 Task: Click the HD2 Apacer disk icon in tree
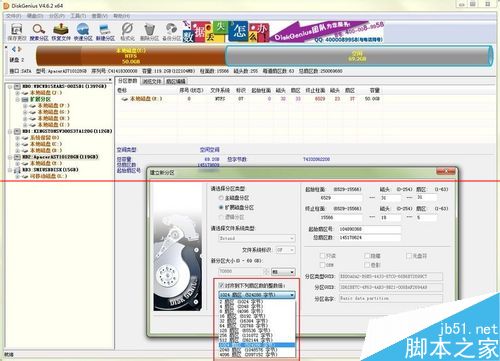pos(17,157)
